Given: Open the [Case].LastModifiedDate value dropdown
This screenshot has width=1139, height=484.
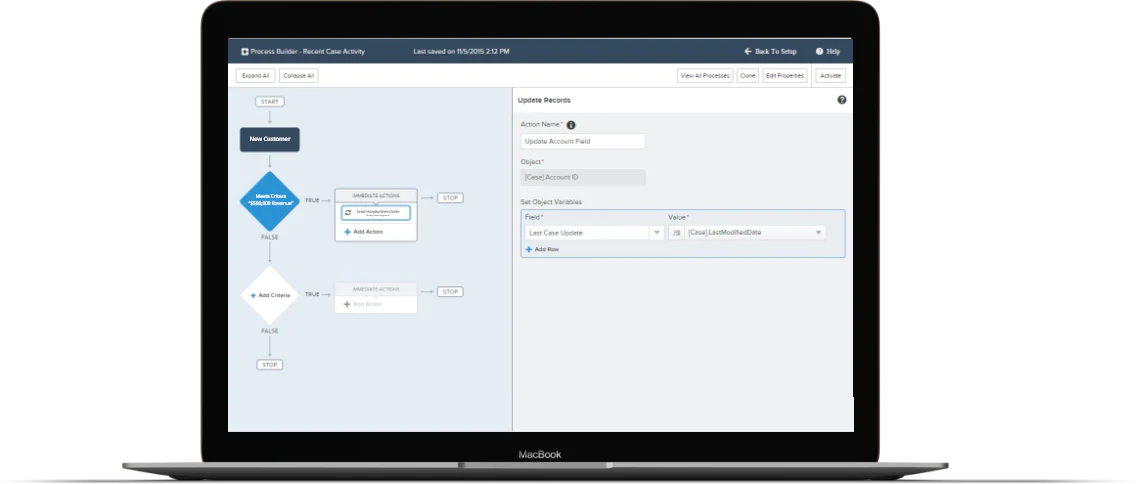Looking at the screenshot, I should 819,233.
